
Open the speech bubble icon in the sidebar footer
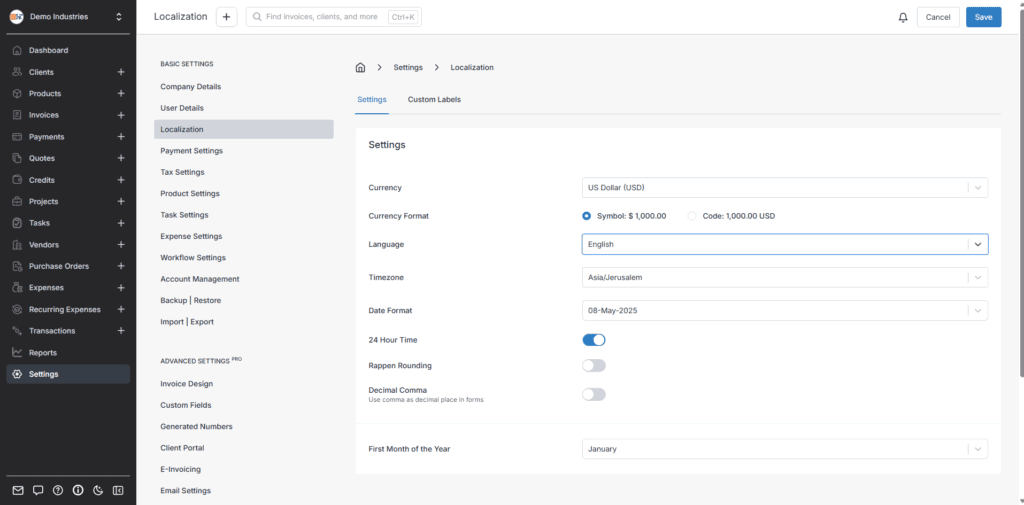[x=38, y=490]
